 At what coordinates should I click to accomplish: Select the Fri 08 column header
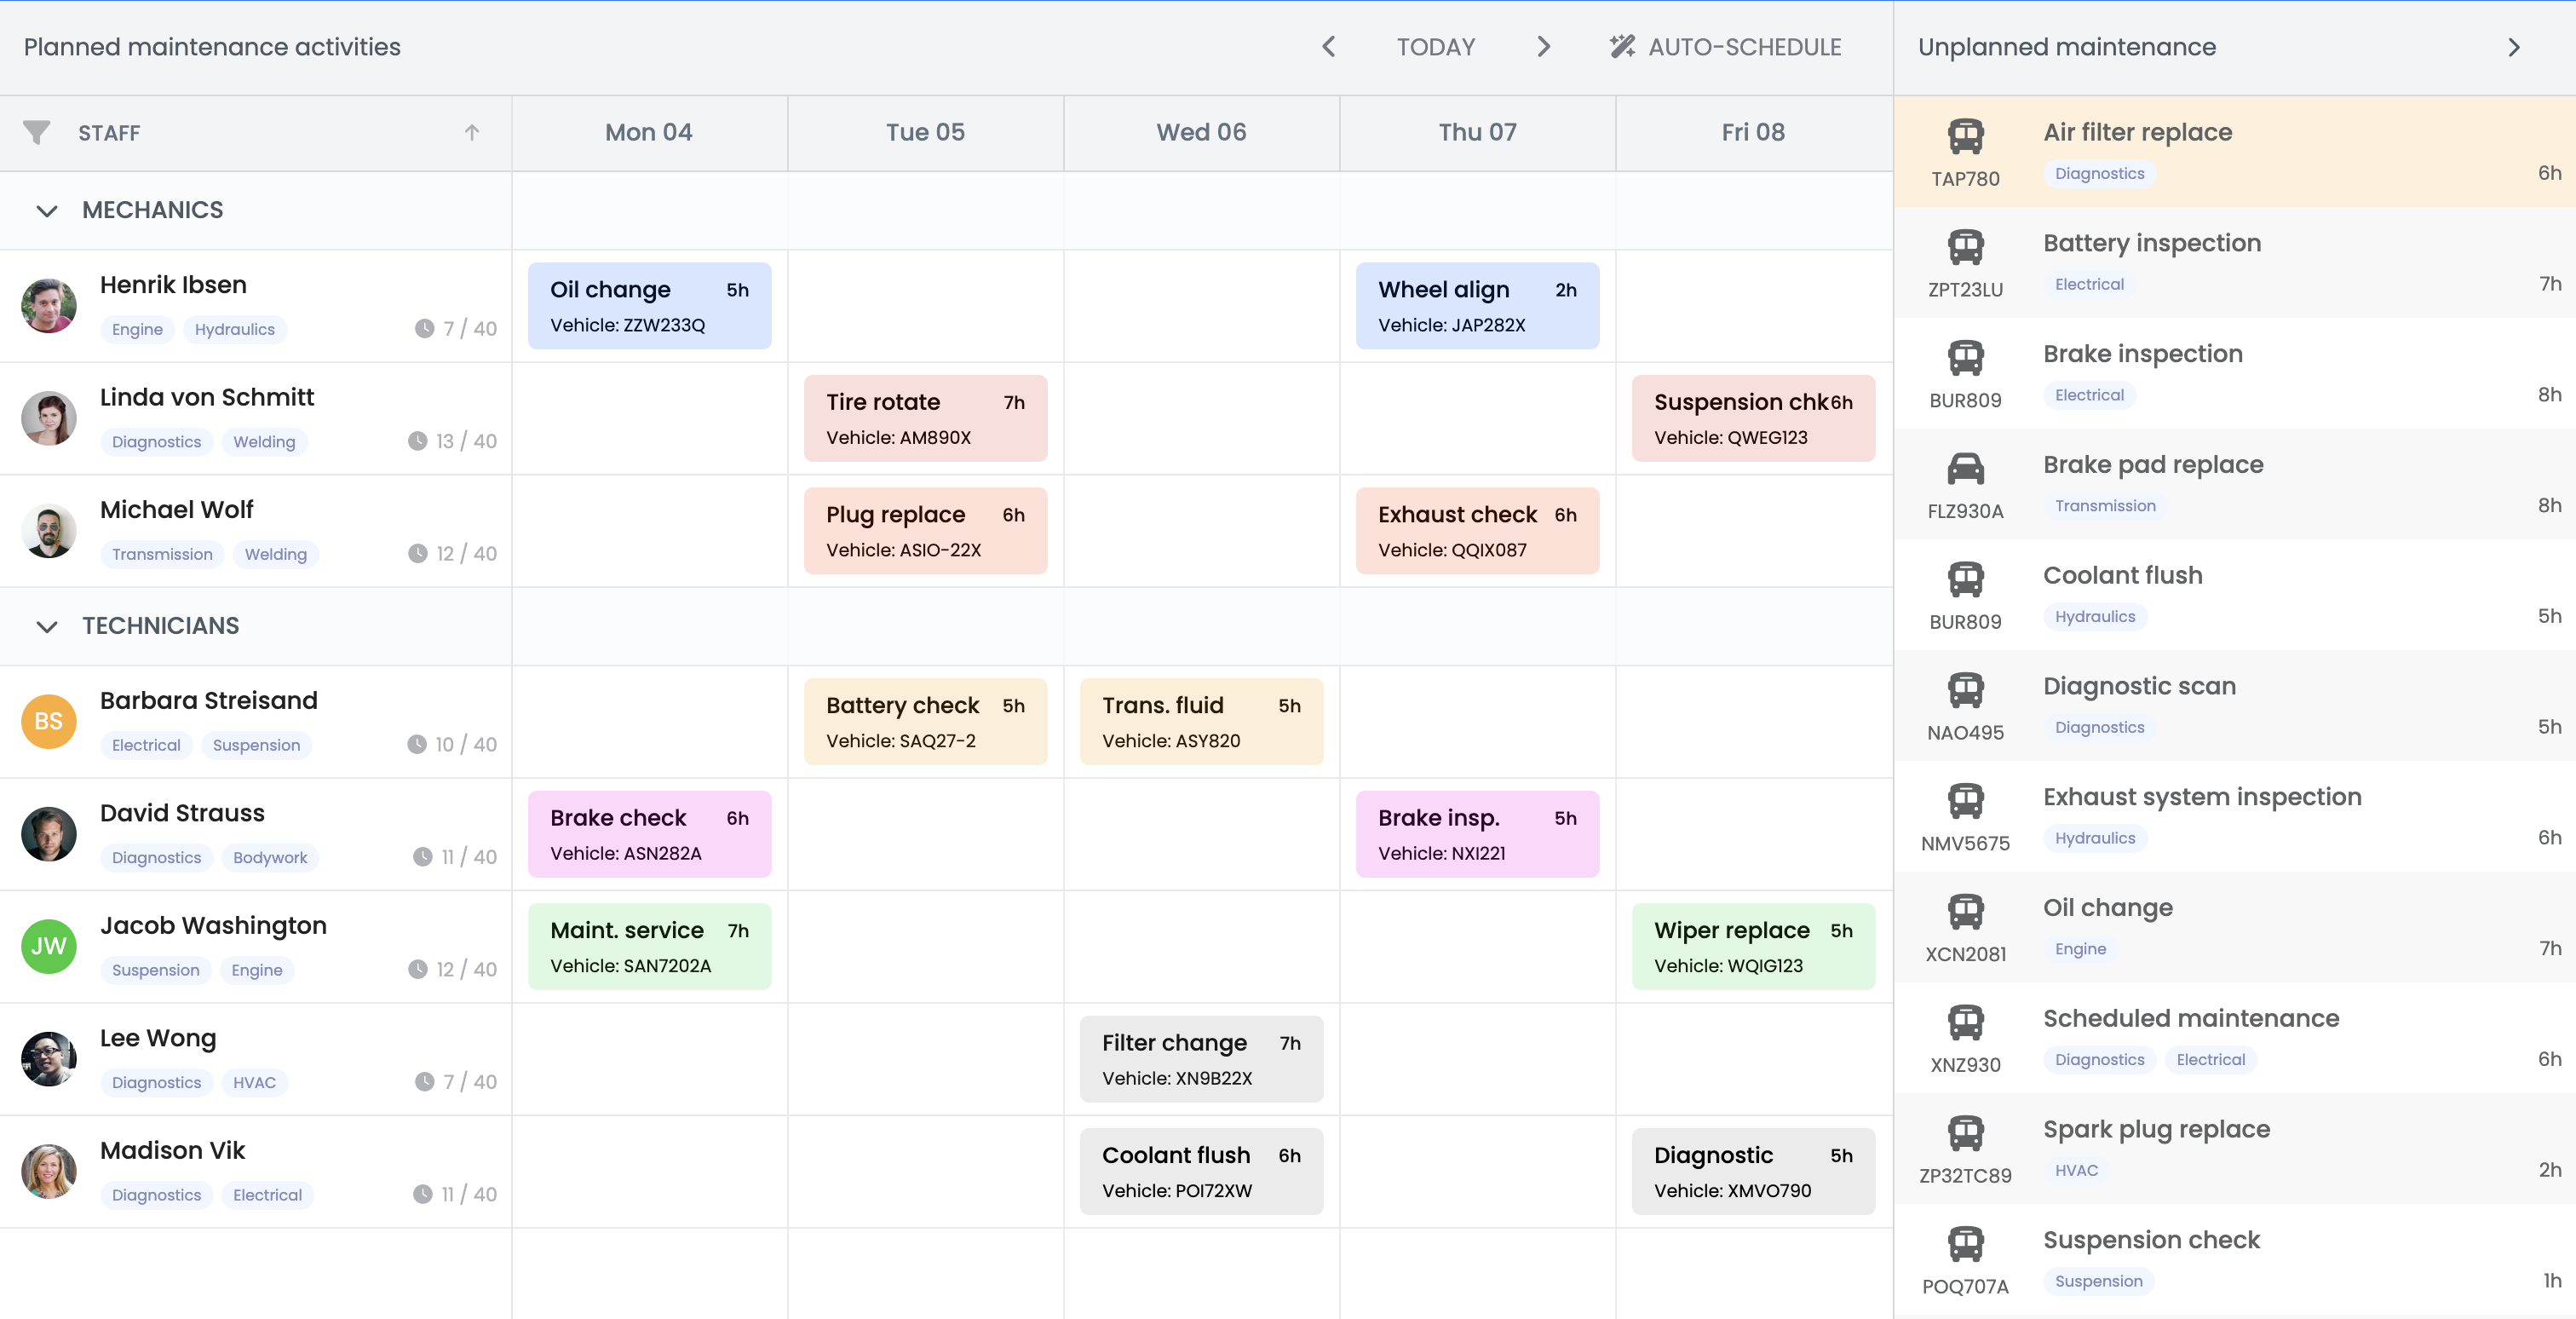[1752, 131]
